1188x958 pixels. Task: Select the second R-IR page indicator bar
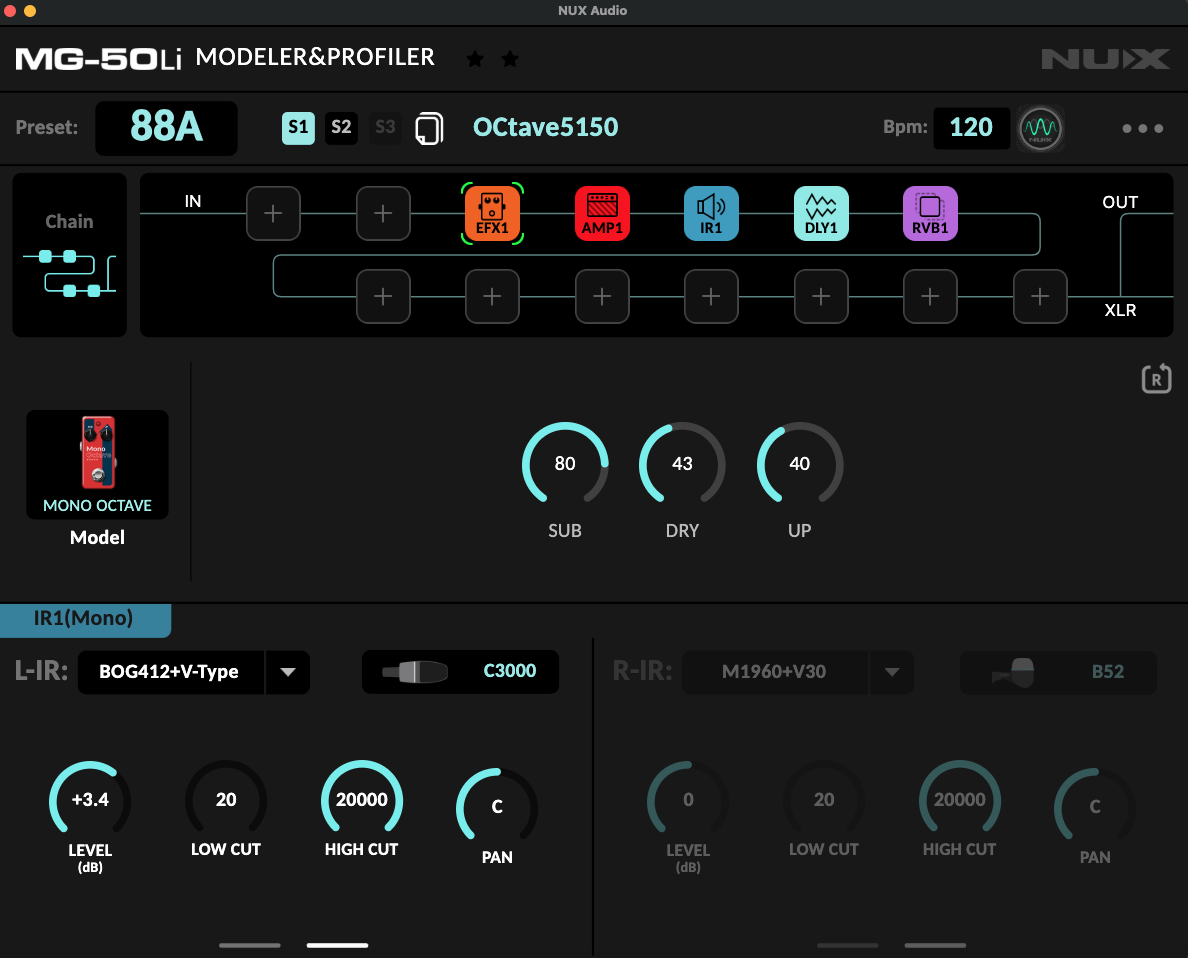935,945
